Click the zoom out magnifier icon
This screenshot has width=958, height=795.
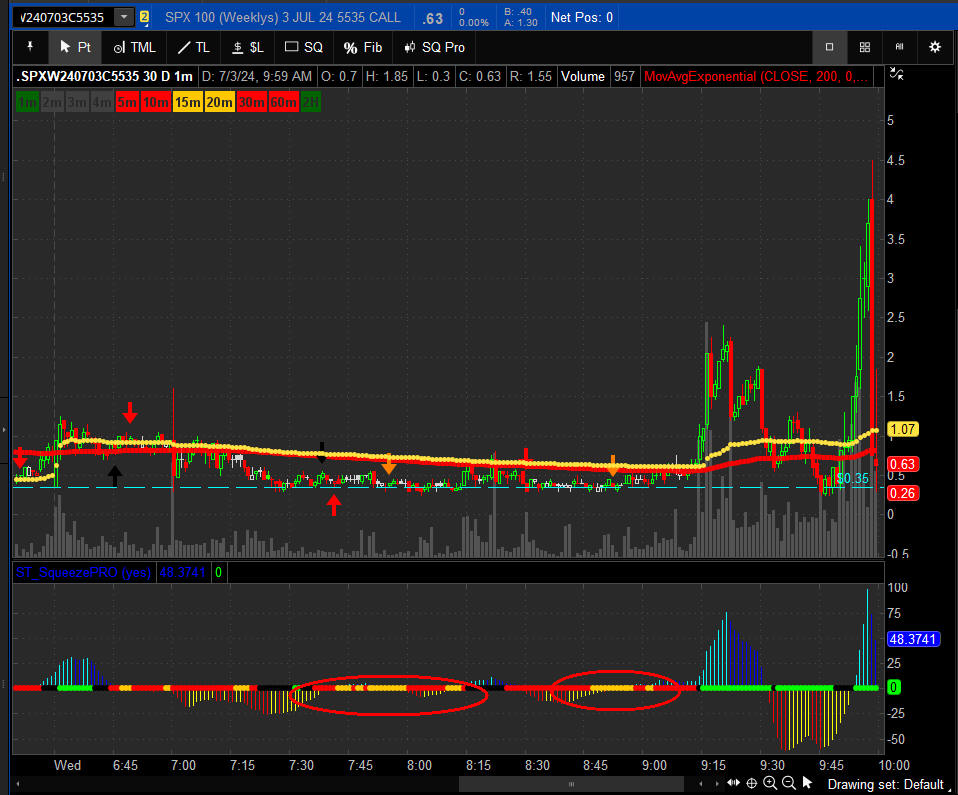(x=789, y=783)
